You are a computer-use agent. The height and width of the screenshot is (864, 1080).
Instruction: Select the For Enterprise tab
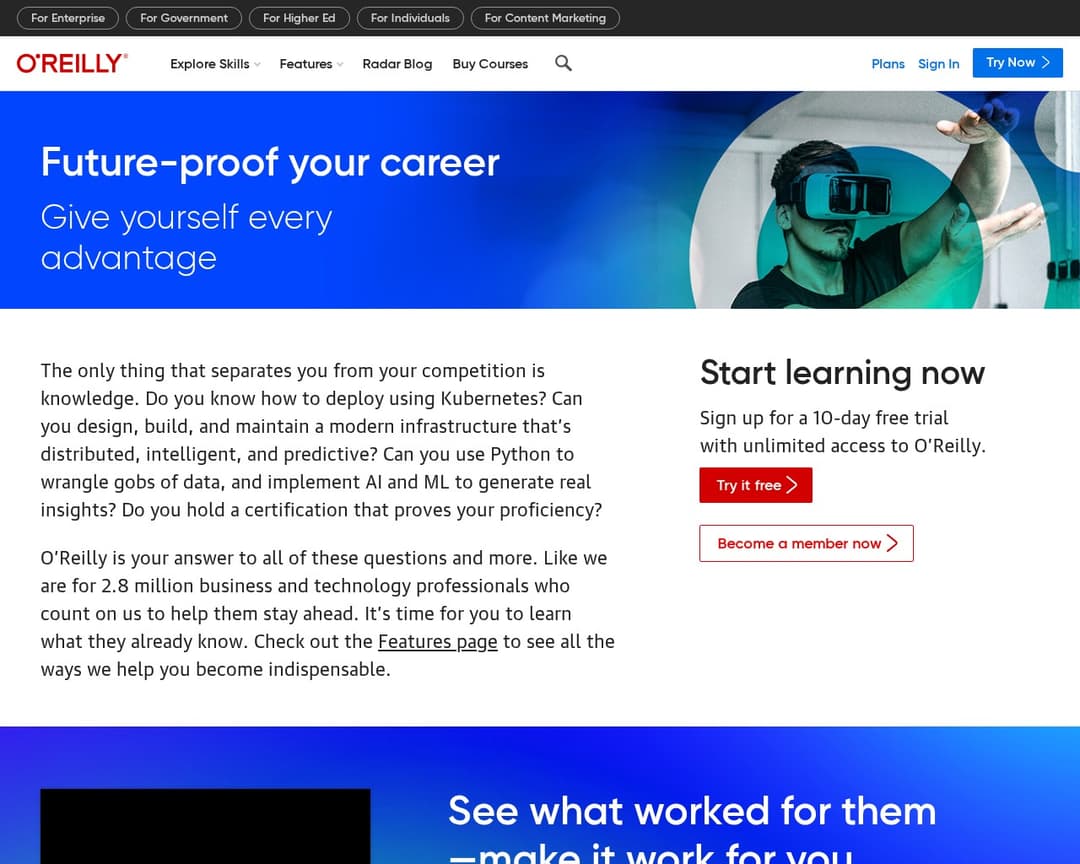68,18
